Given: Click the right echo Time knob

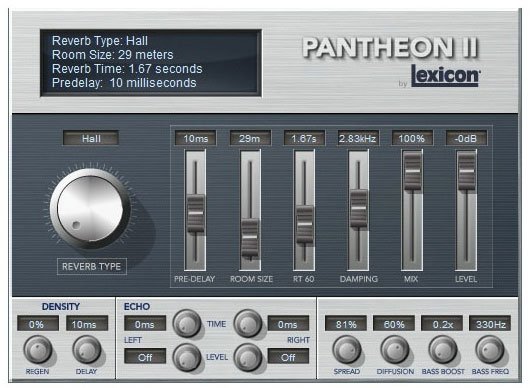Looking at the screenshot, I should (248, 324).
